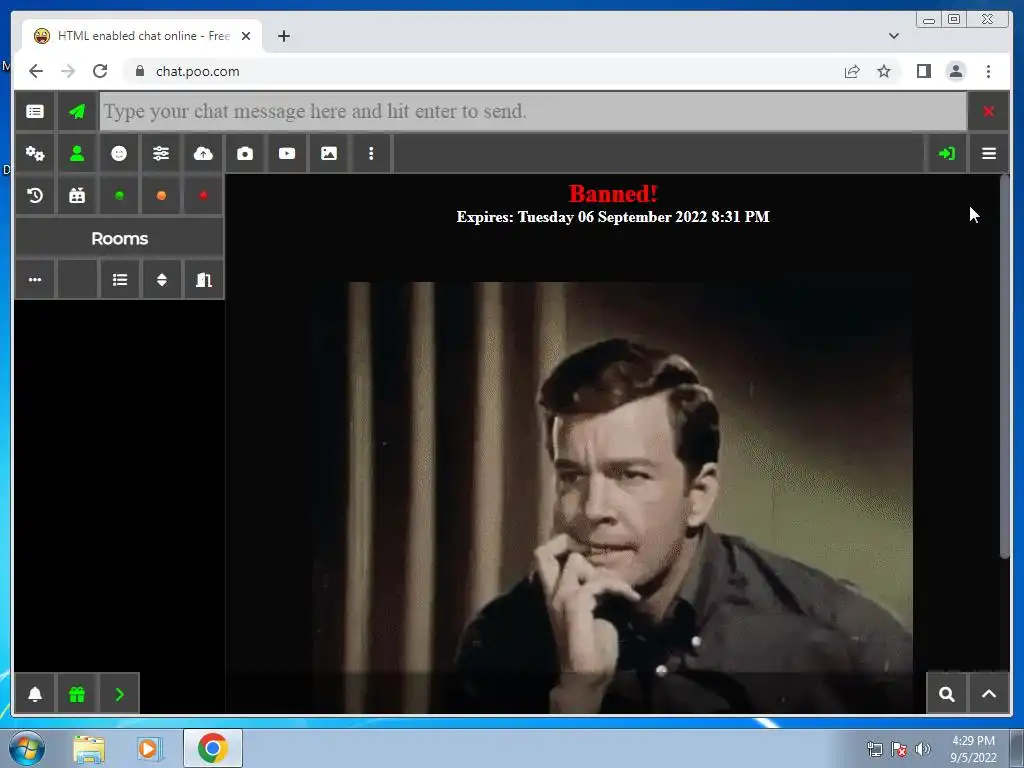Bookmark this page with star icon
The width and height of the screenshot is (1024, 768).
[884, 71]
